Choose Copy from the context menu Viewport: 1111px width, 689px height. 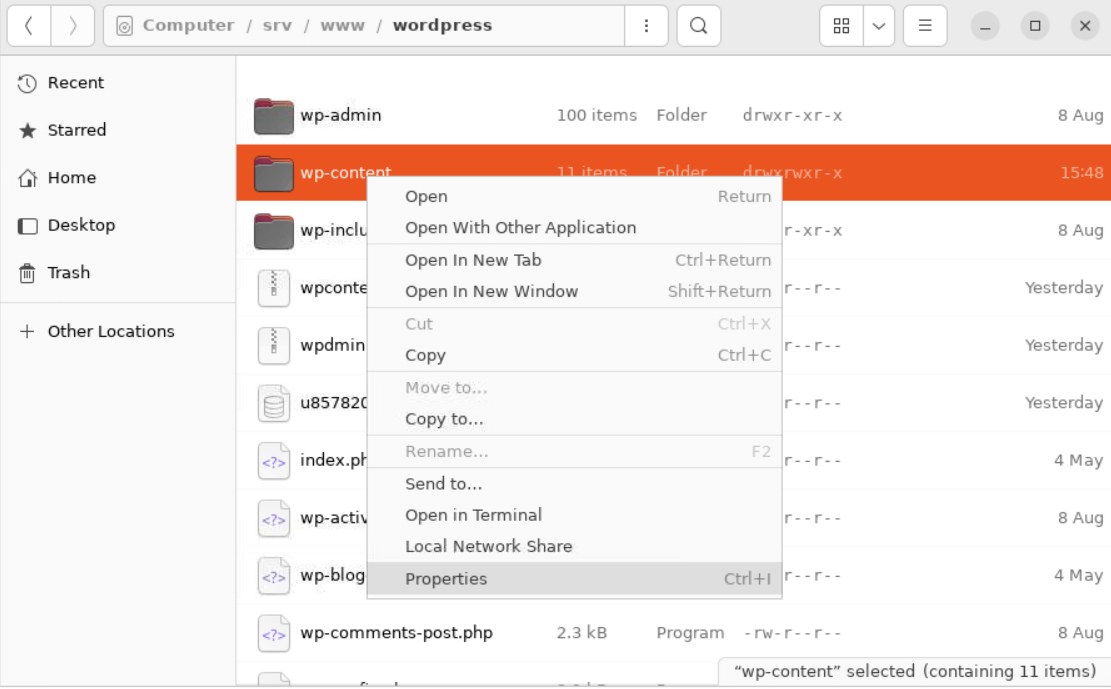tap(575, 356)
